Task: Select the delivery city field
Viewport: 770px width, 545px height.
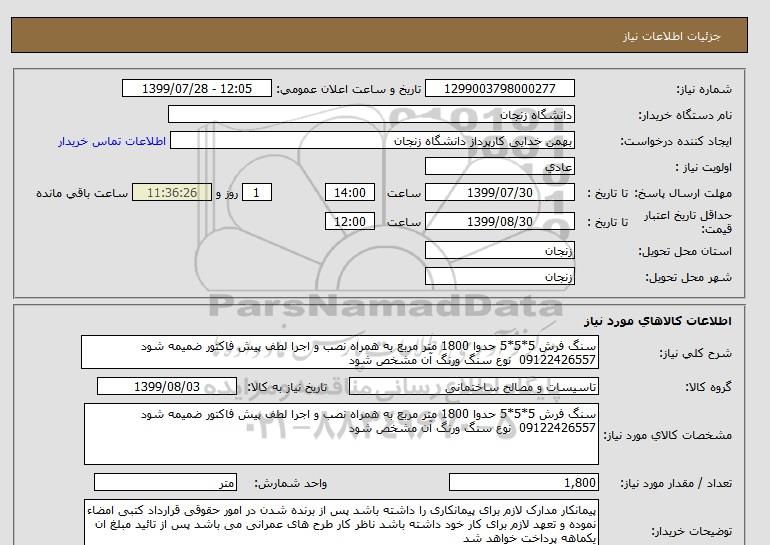Action: click(499, 276)
